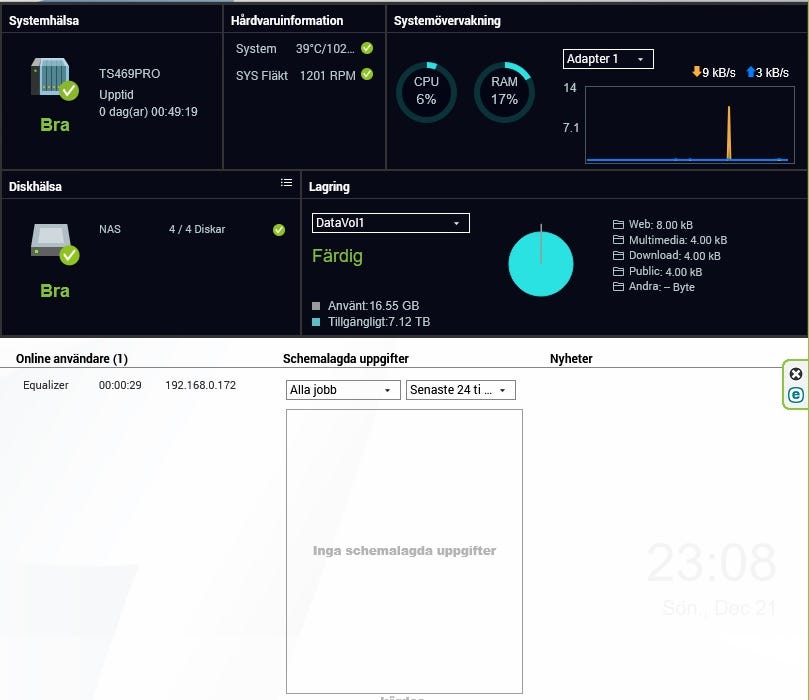Screen dimensions: 809x700
Task: Click the NAS disks status checkmark
Action: [279, 230]
